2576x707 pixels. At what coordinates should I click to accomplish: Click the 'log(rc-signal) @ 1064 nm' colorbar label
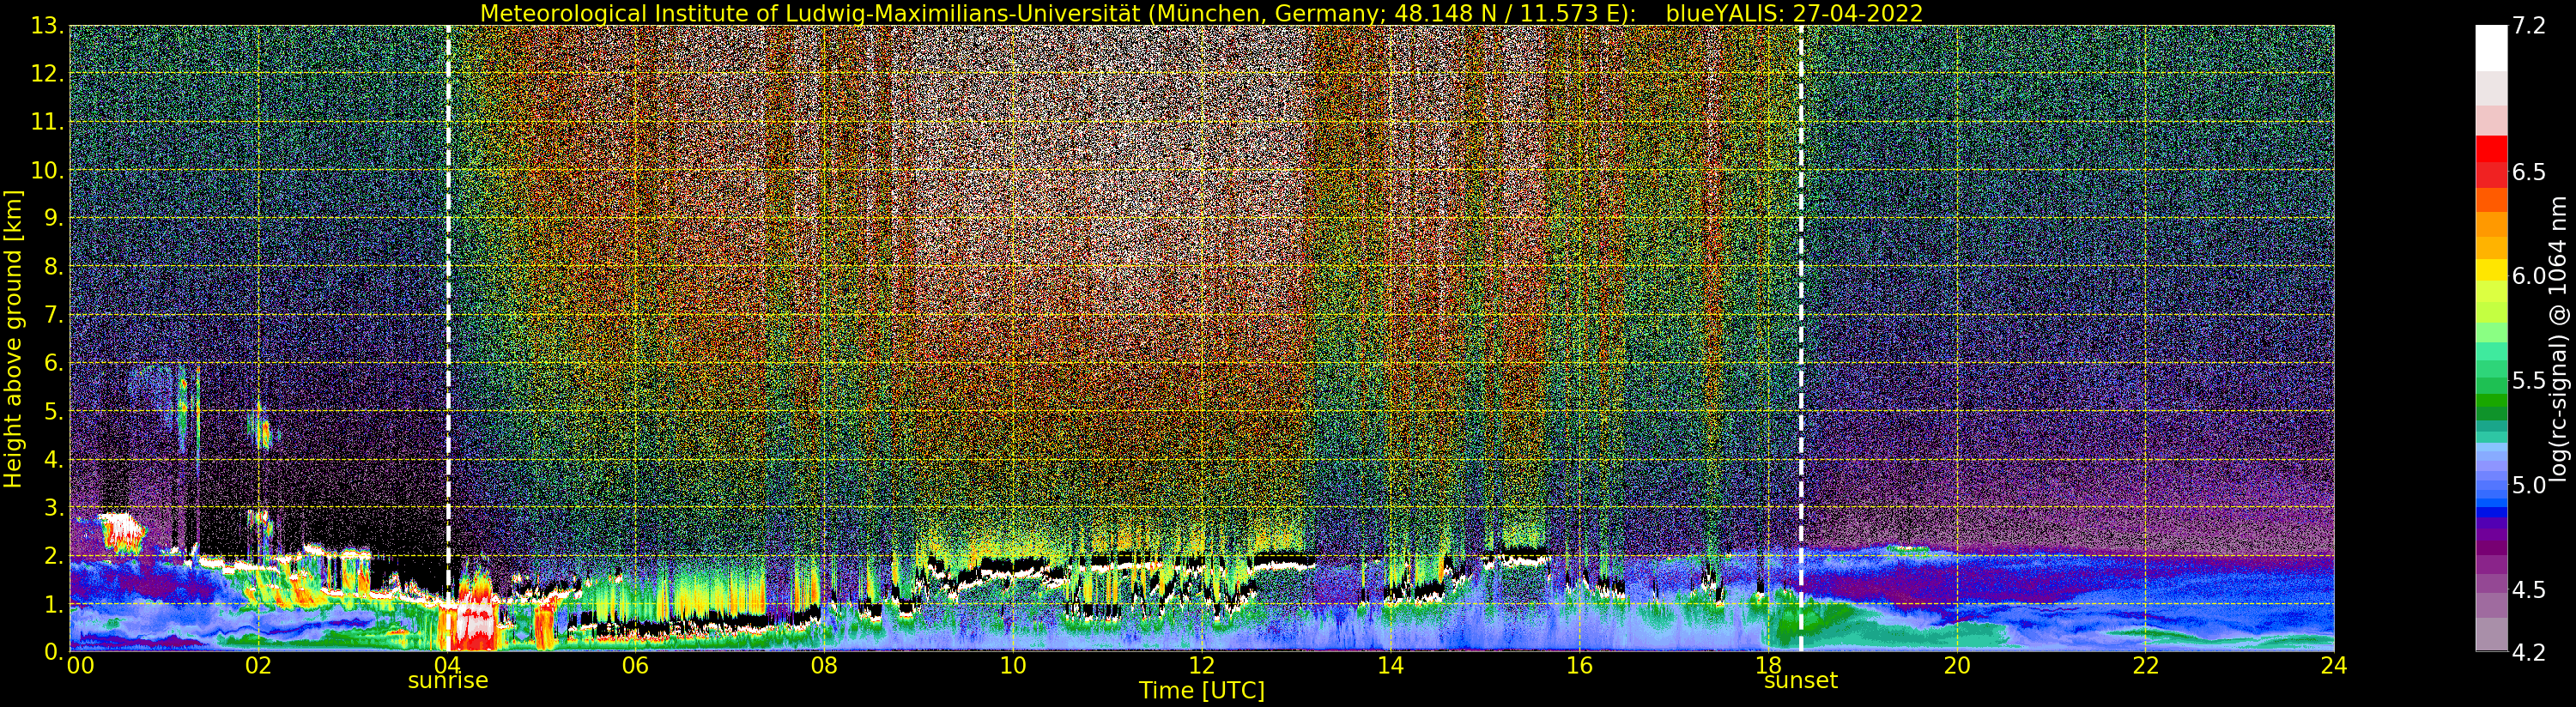coord(2559,338)
